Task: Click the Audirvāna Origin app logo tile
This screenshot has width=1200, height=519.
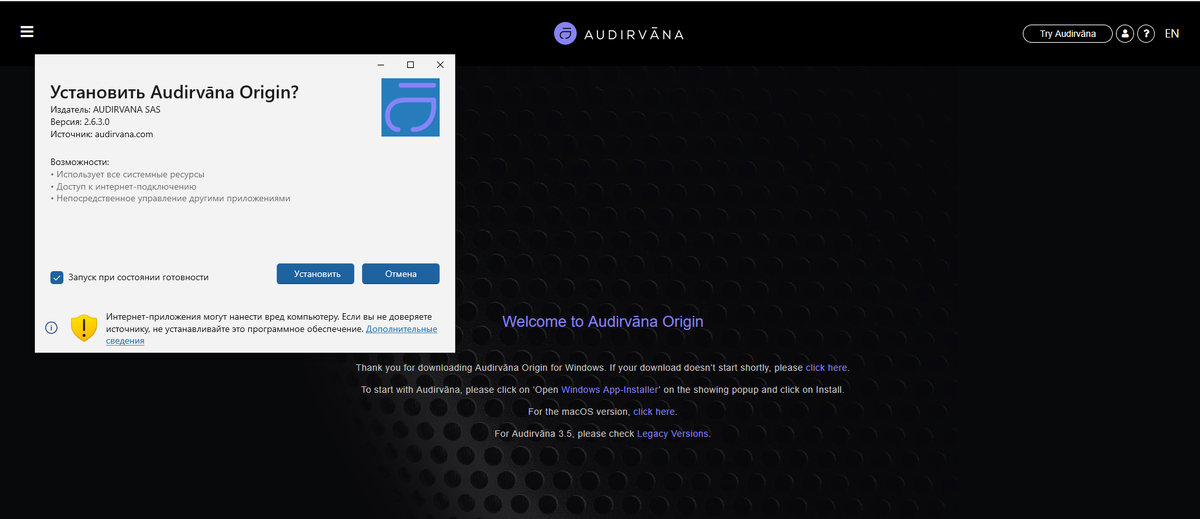Action: pyautogui.click(x=411, y=107)
